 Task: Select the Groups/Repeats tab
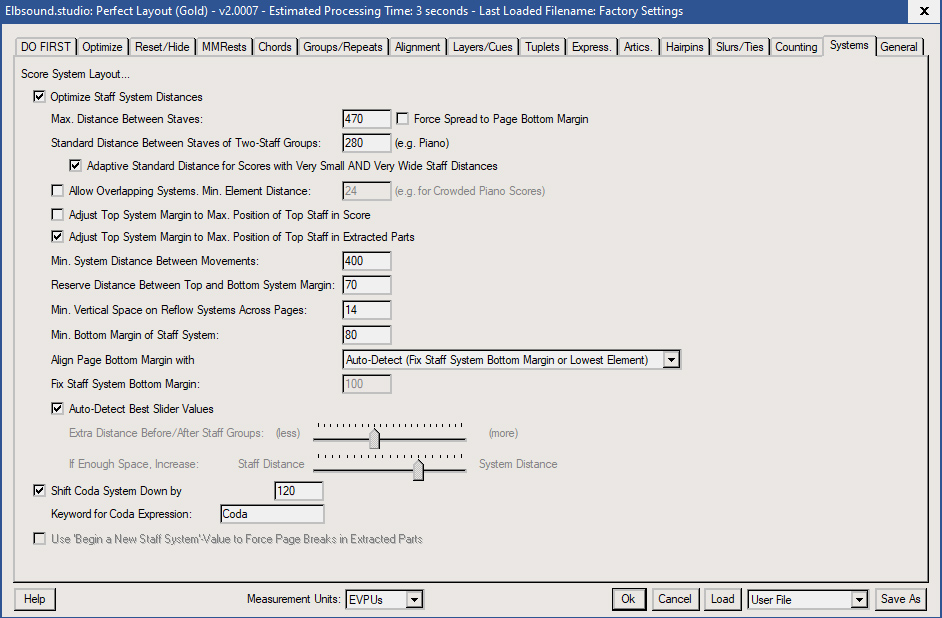coord(343,47)
